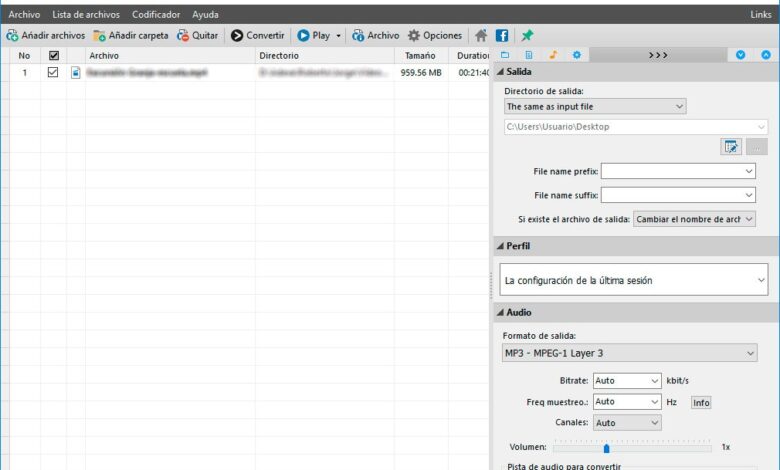Collapse the Salida section
This screenshot has height=470, width=780.
point(500,72)
